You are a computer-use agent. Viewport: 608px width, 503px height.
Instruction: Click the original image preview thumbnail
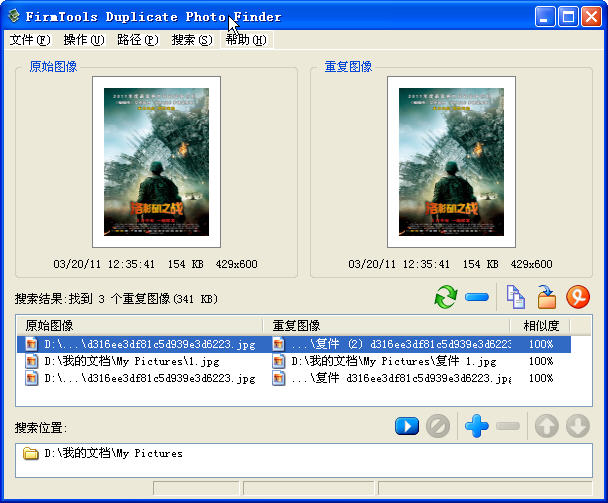(x=141, y=162)
